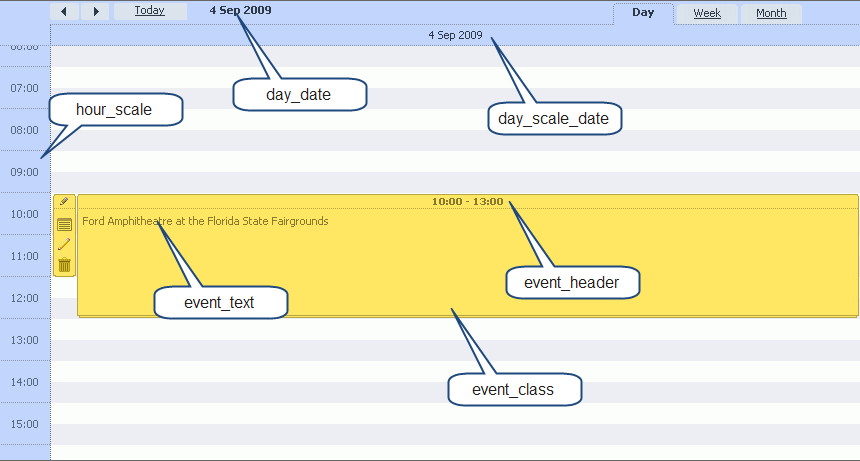The height and width of the screenshot is (461, 860).
Task: Jump to Today
Action: pos(149,11)
